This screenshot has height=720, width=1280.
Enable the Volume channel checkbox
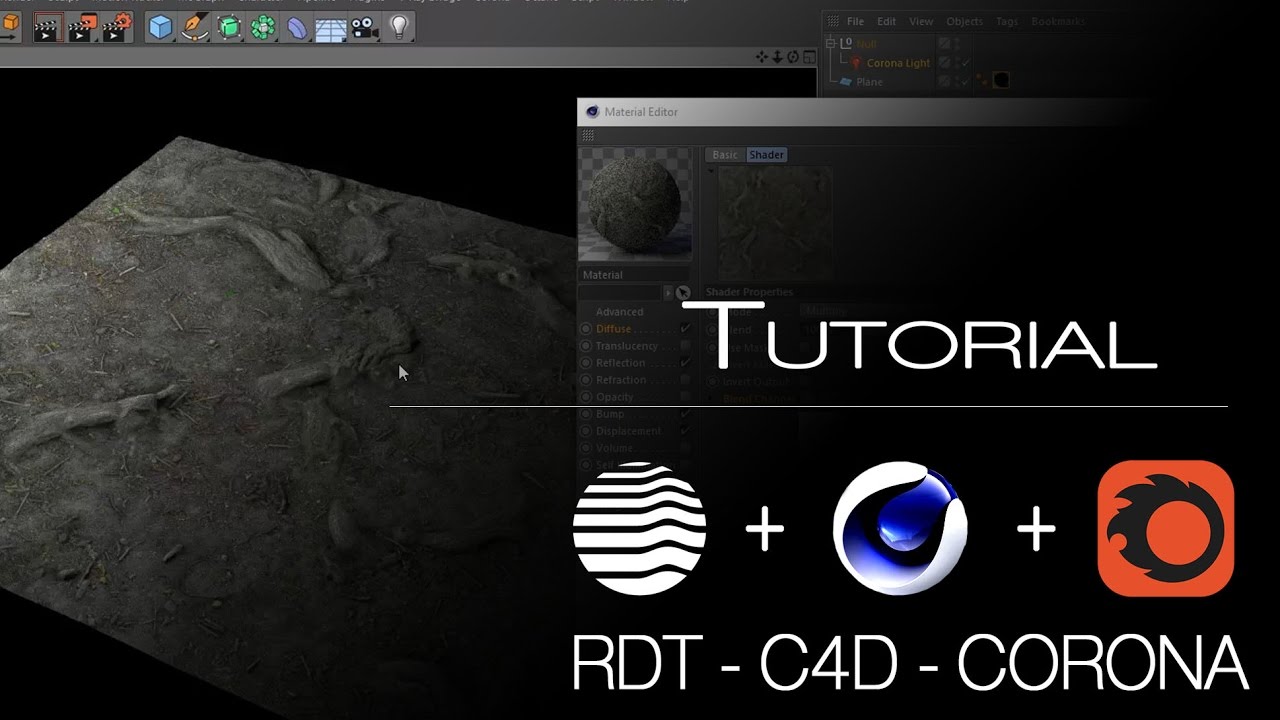(x=685, y=448)
